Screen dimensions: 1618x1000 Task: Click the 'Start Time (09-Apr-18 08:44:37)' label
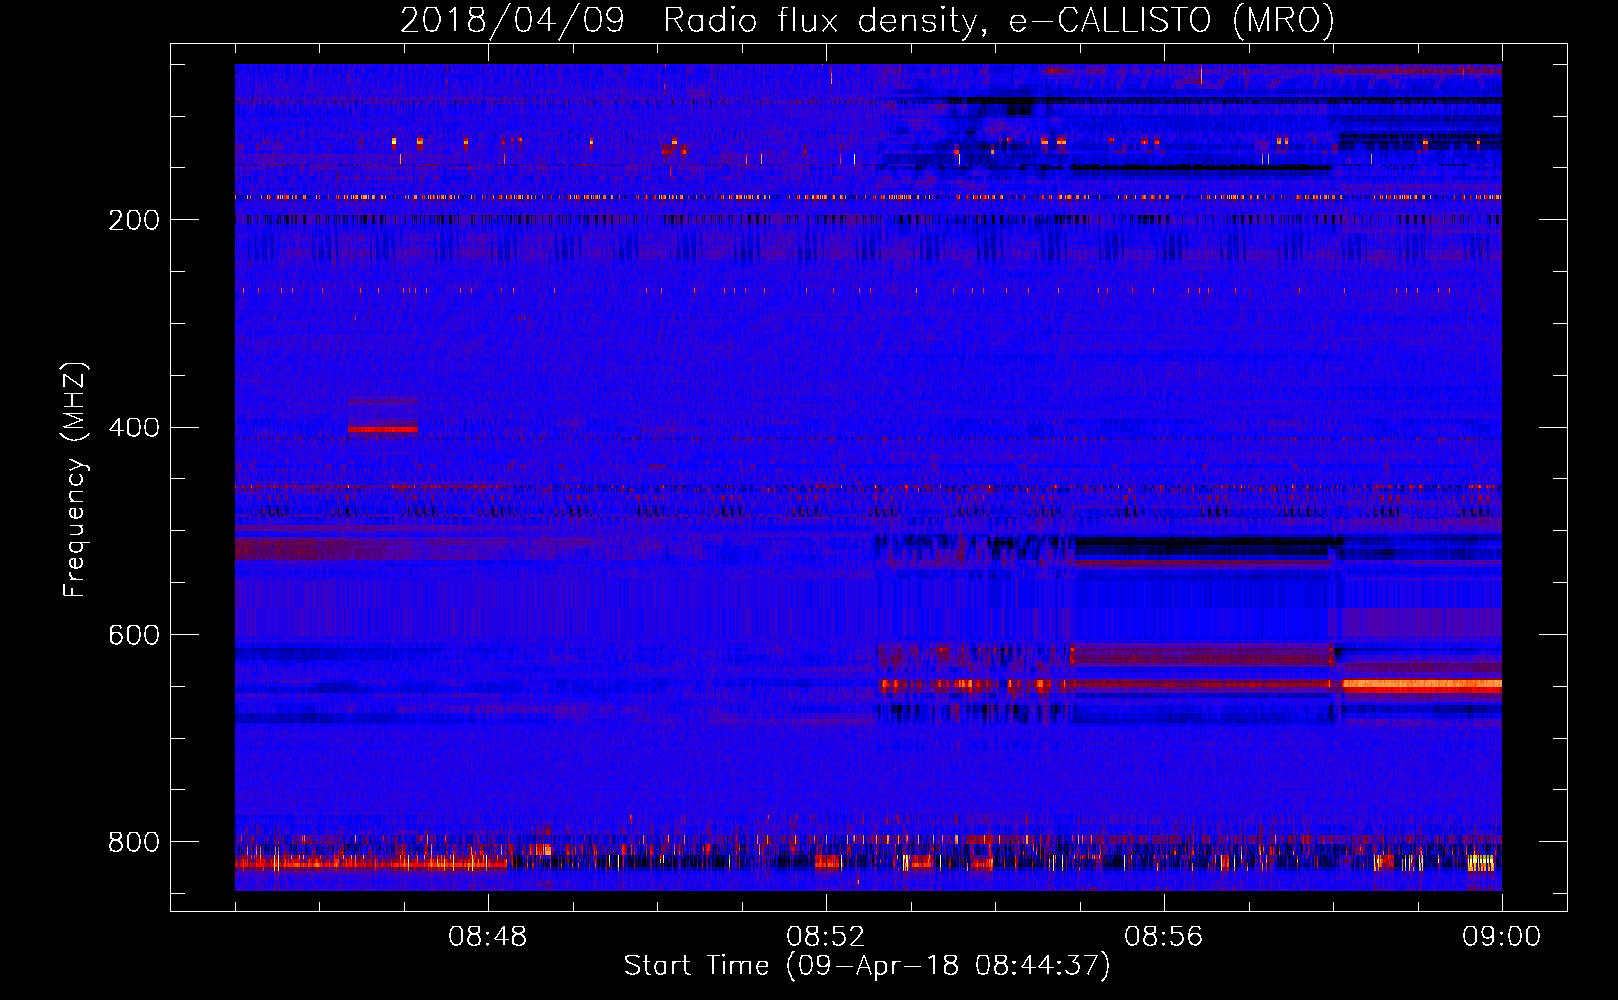(x=867, y=966)
